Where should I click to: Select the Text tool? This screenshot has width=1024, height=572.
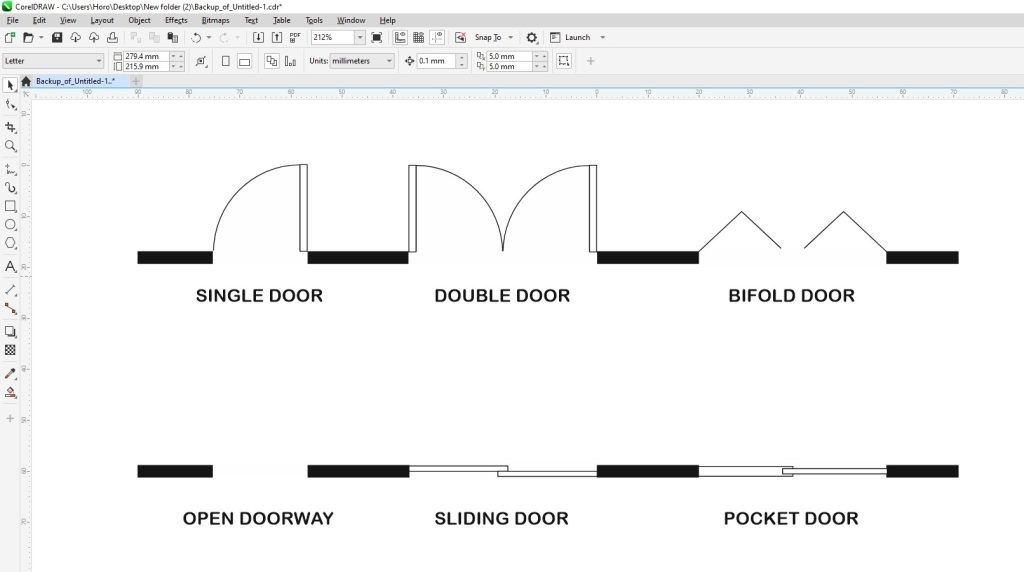click(x=10, y=266)
